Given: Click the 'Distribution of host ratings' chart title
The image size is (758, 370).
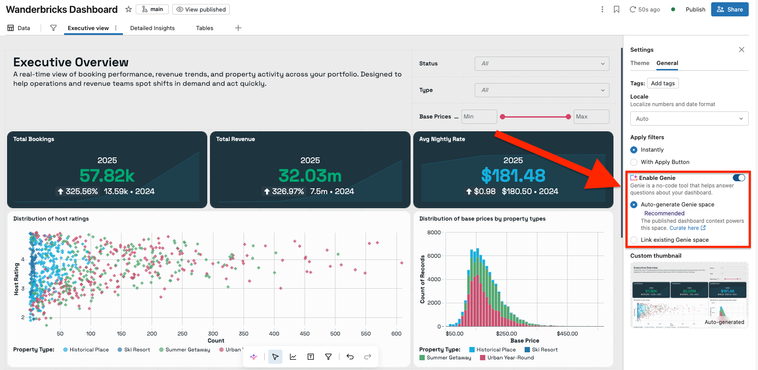Looking at the screenshot, I should coord(51,219).
